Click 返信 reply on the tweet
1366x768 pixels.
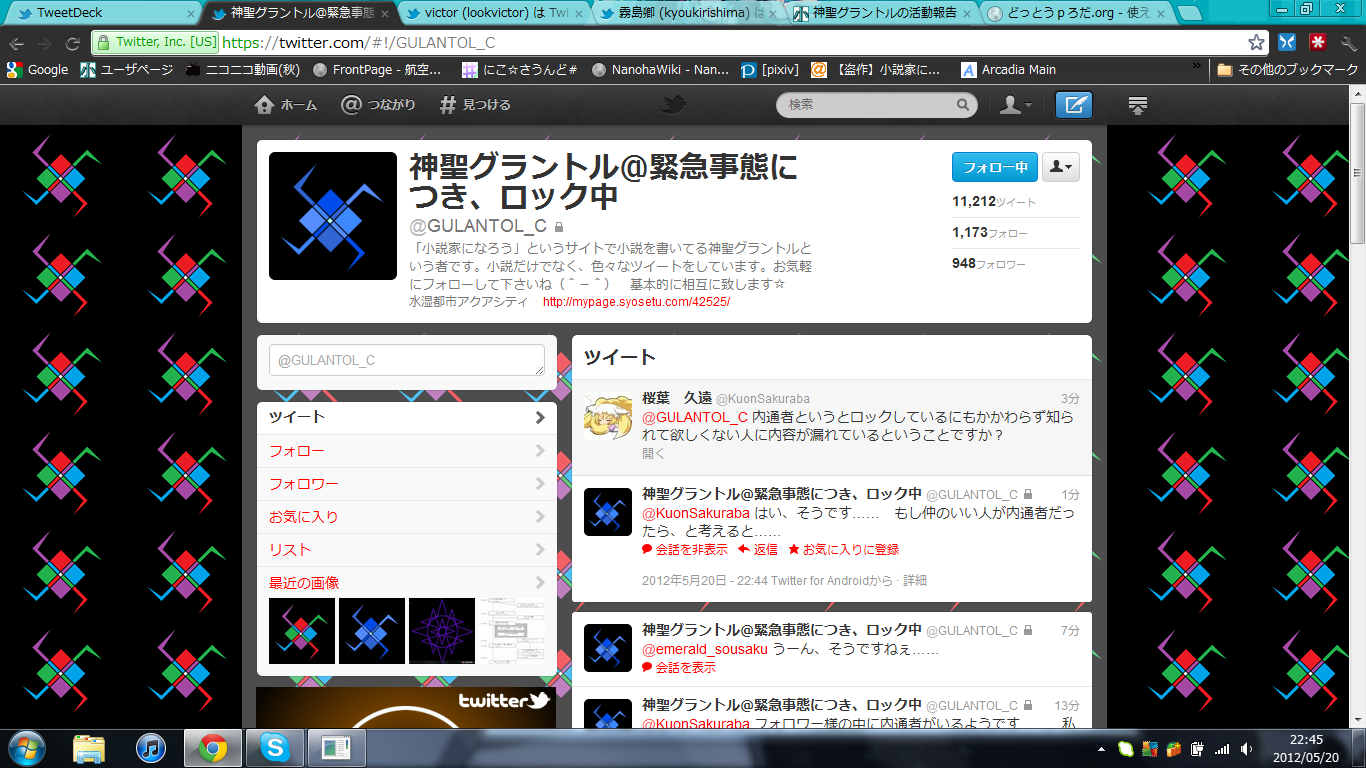(x=758, y=549)
